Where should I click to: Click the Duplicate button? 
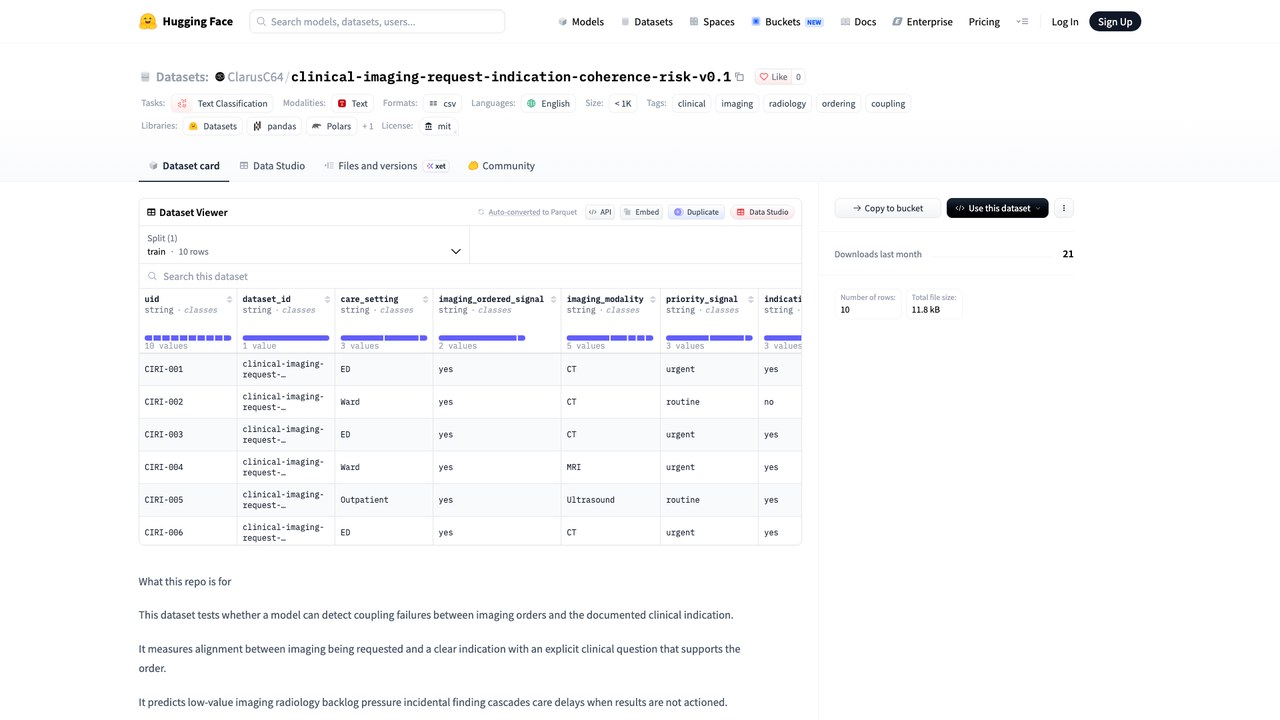[696, 212]
